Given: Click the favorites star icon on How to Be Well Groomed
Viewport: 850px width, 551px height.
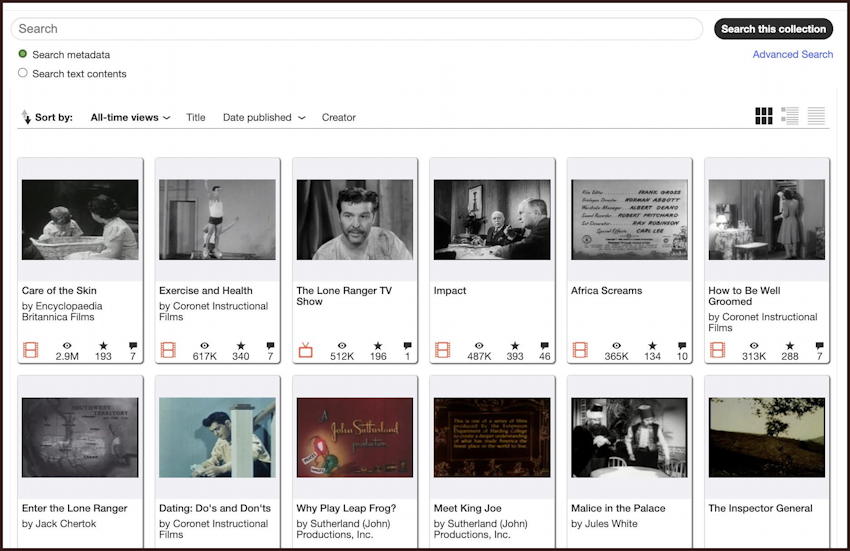Looking at the screenshot, I should coord(790,345).
